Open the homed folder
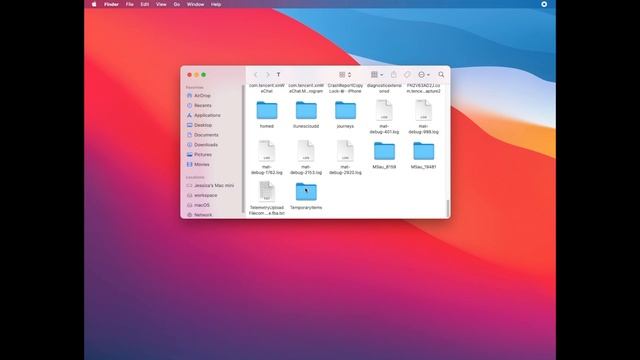This screenshot has width=640, height=360. [267, 111]
